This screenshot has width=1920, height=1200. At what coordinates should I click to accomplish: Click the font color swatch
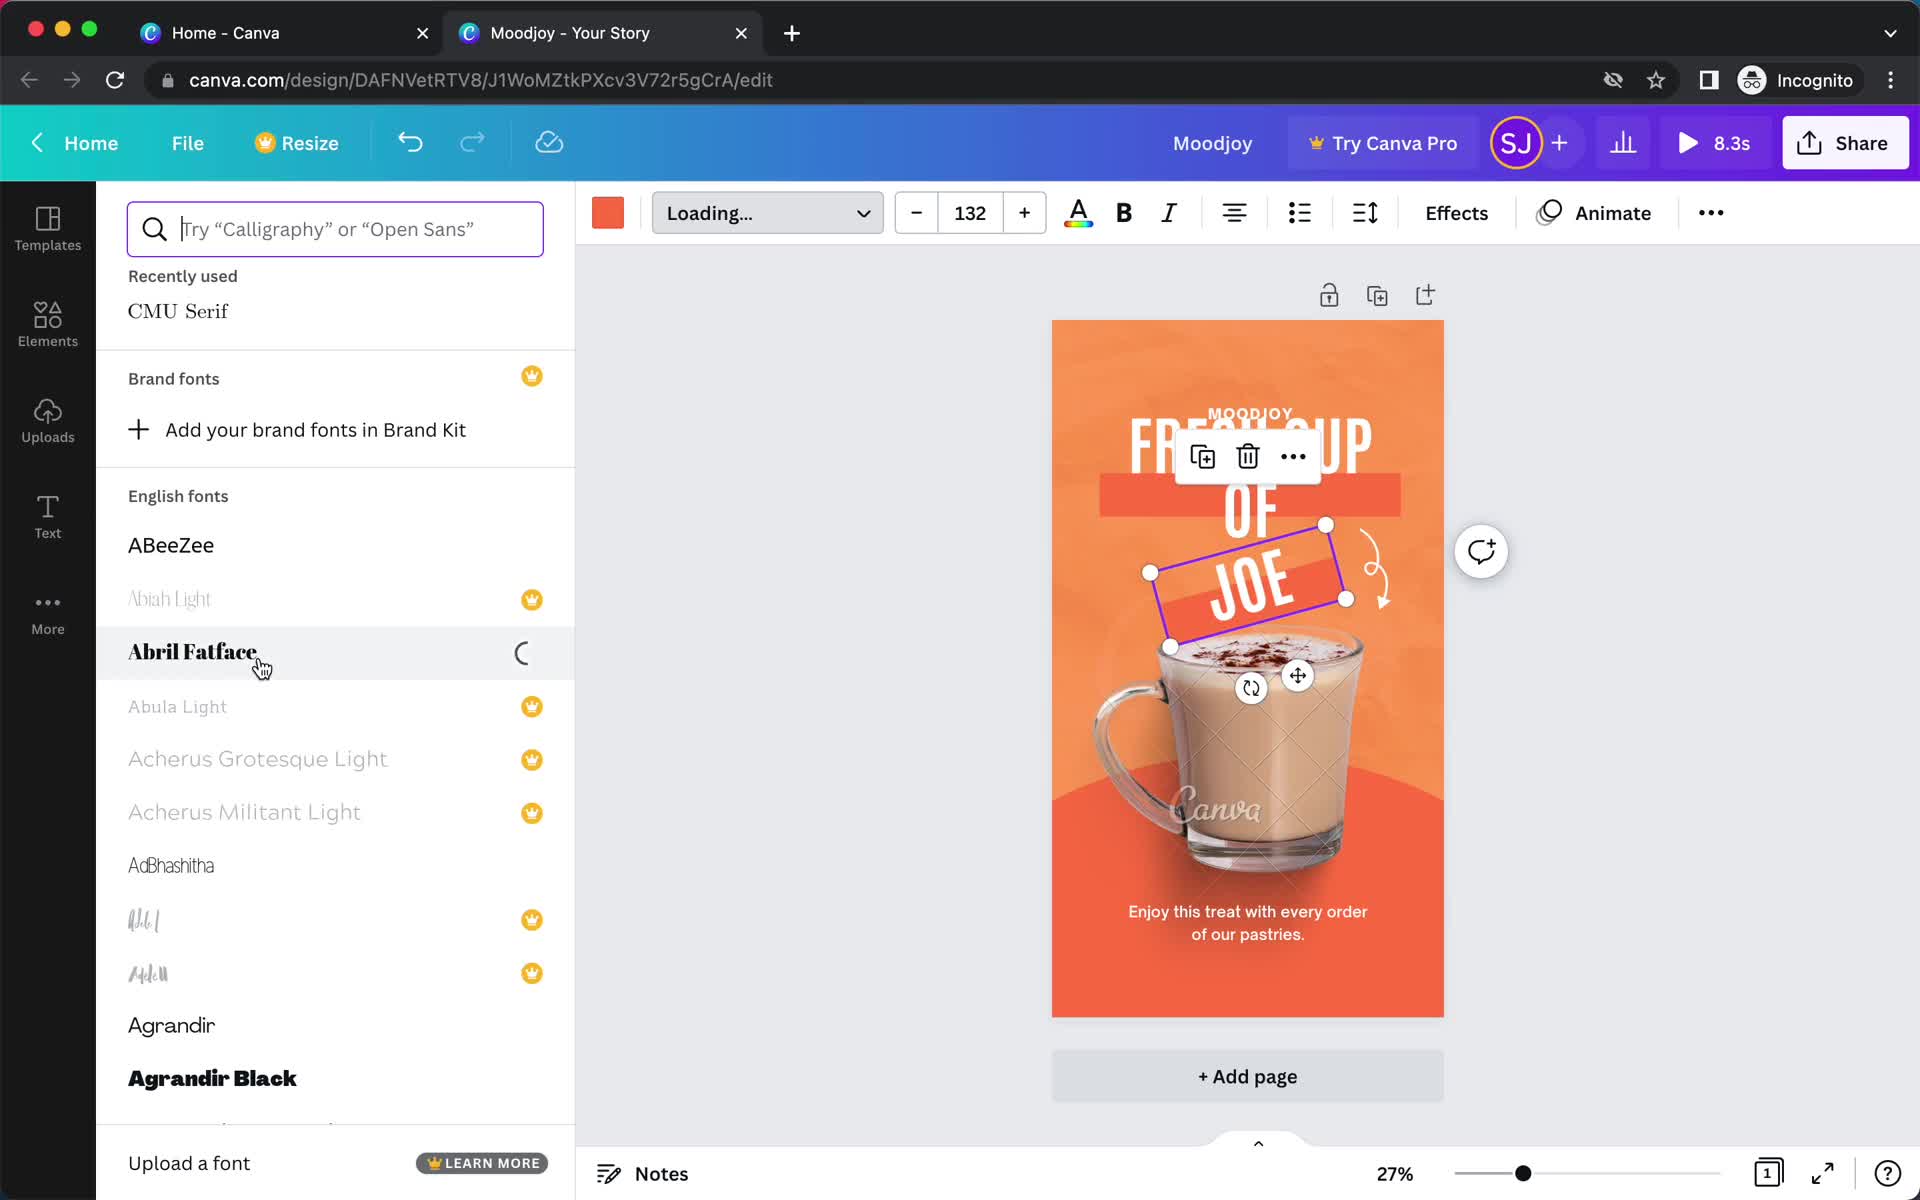point(1077,213)
